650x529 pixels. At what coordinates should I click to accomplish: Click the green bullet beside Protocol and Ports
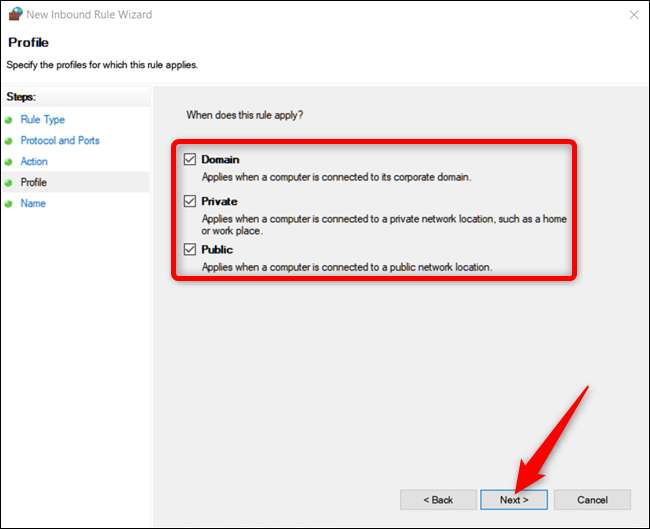pyautogui.click(x=10, y=141)
